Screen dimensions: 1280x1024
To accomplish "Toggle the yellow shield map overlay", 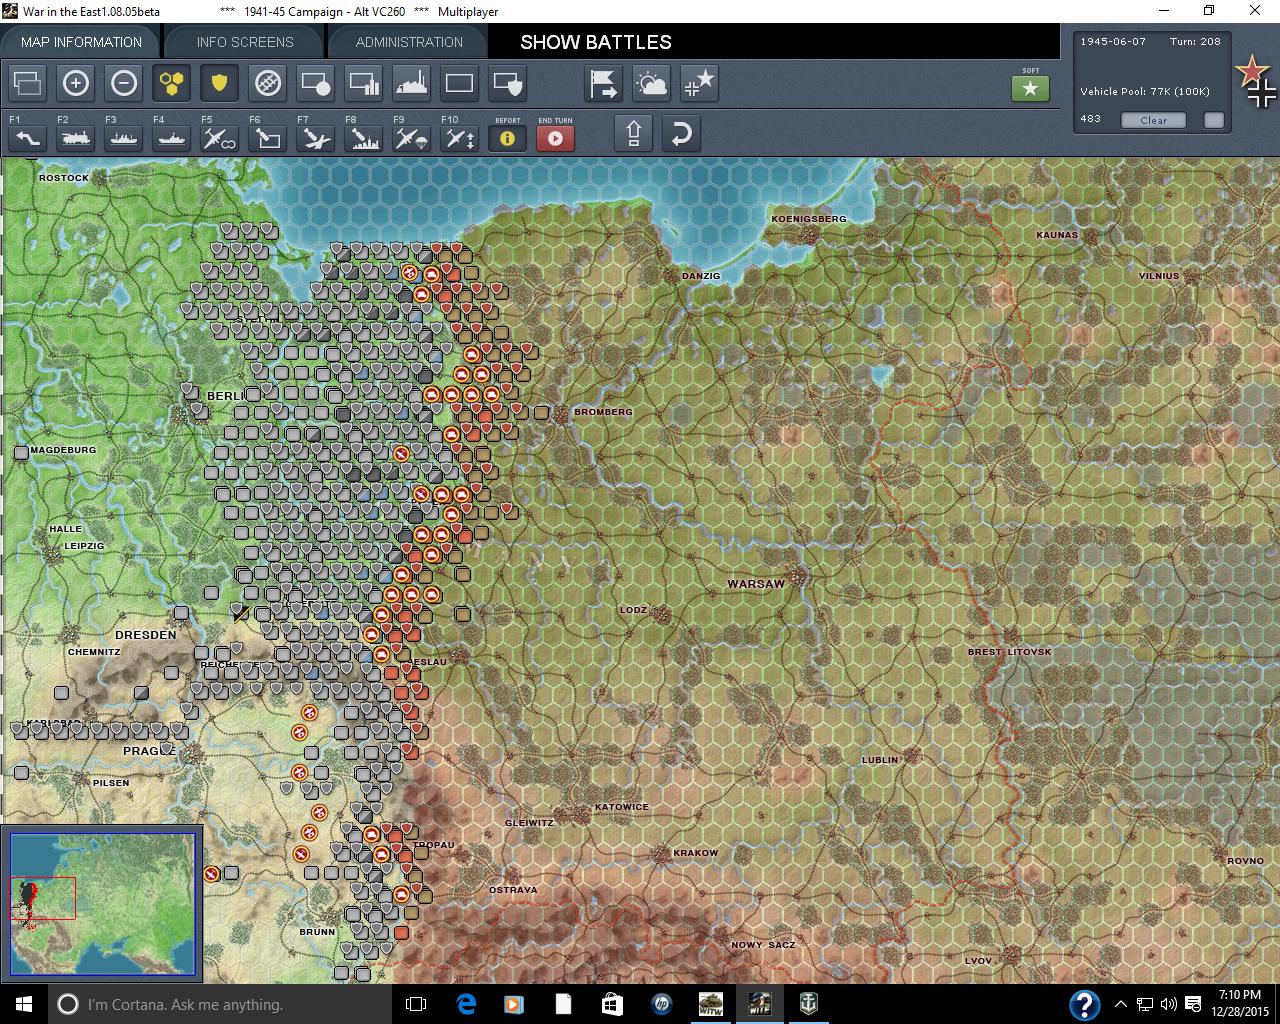I will point(220,83).
